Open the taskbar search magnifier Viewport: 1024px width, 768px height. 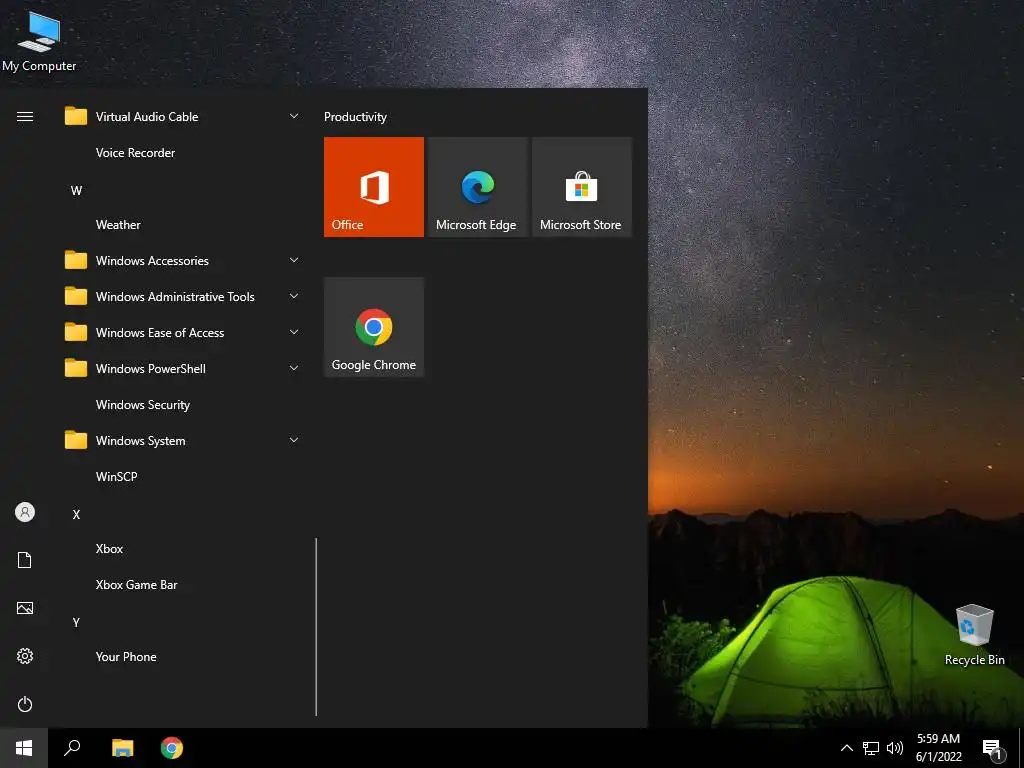72,748
